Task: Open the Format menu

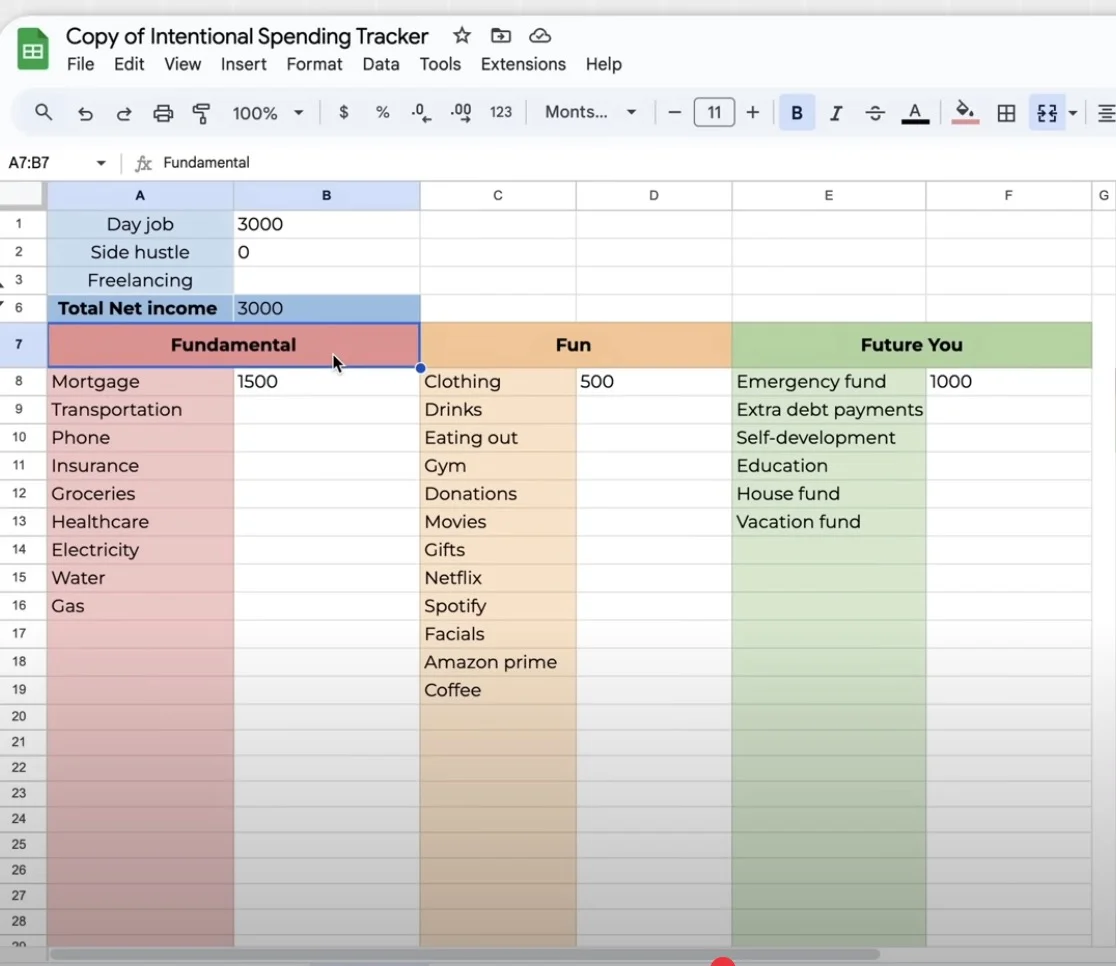Action: (x=314, y=64)
